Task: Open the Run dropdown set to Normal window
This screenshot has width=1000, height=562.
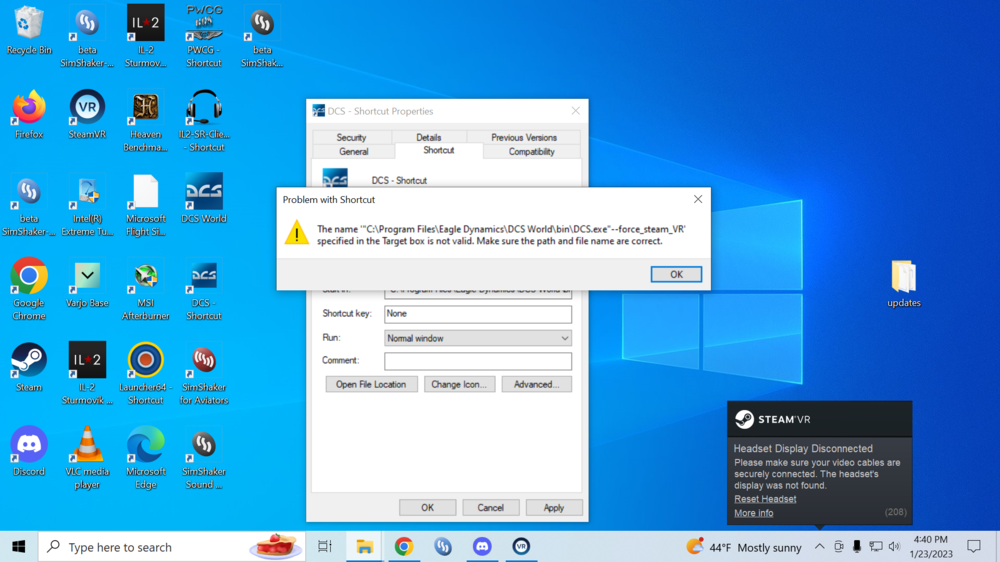Action: (478, 338)
